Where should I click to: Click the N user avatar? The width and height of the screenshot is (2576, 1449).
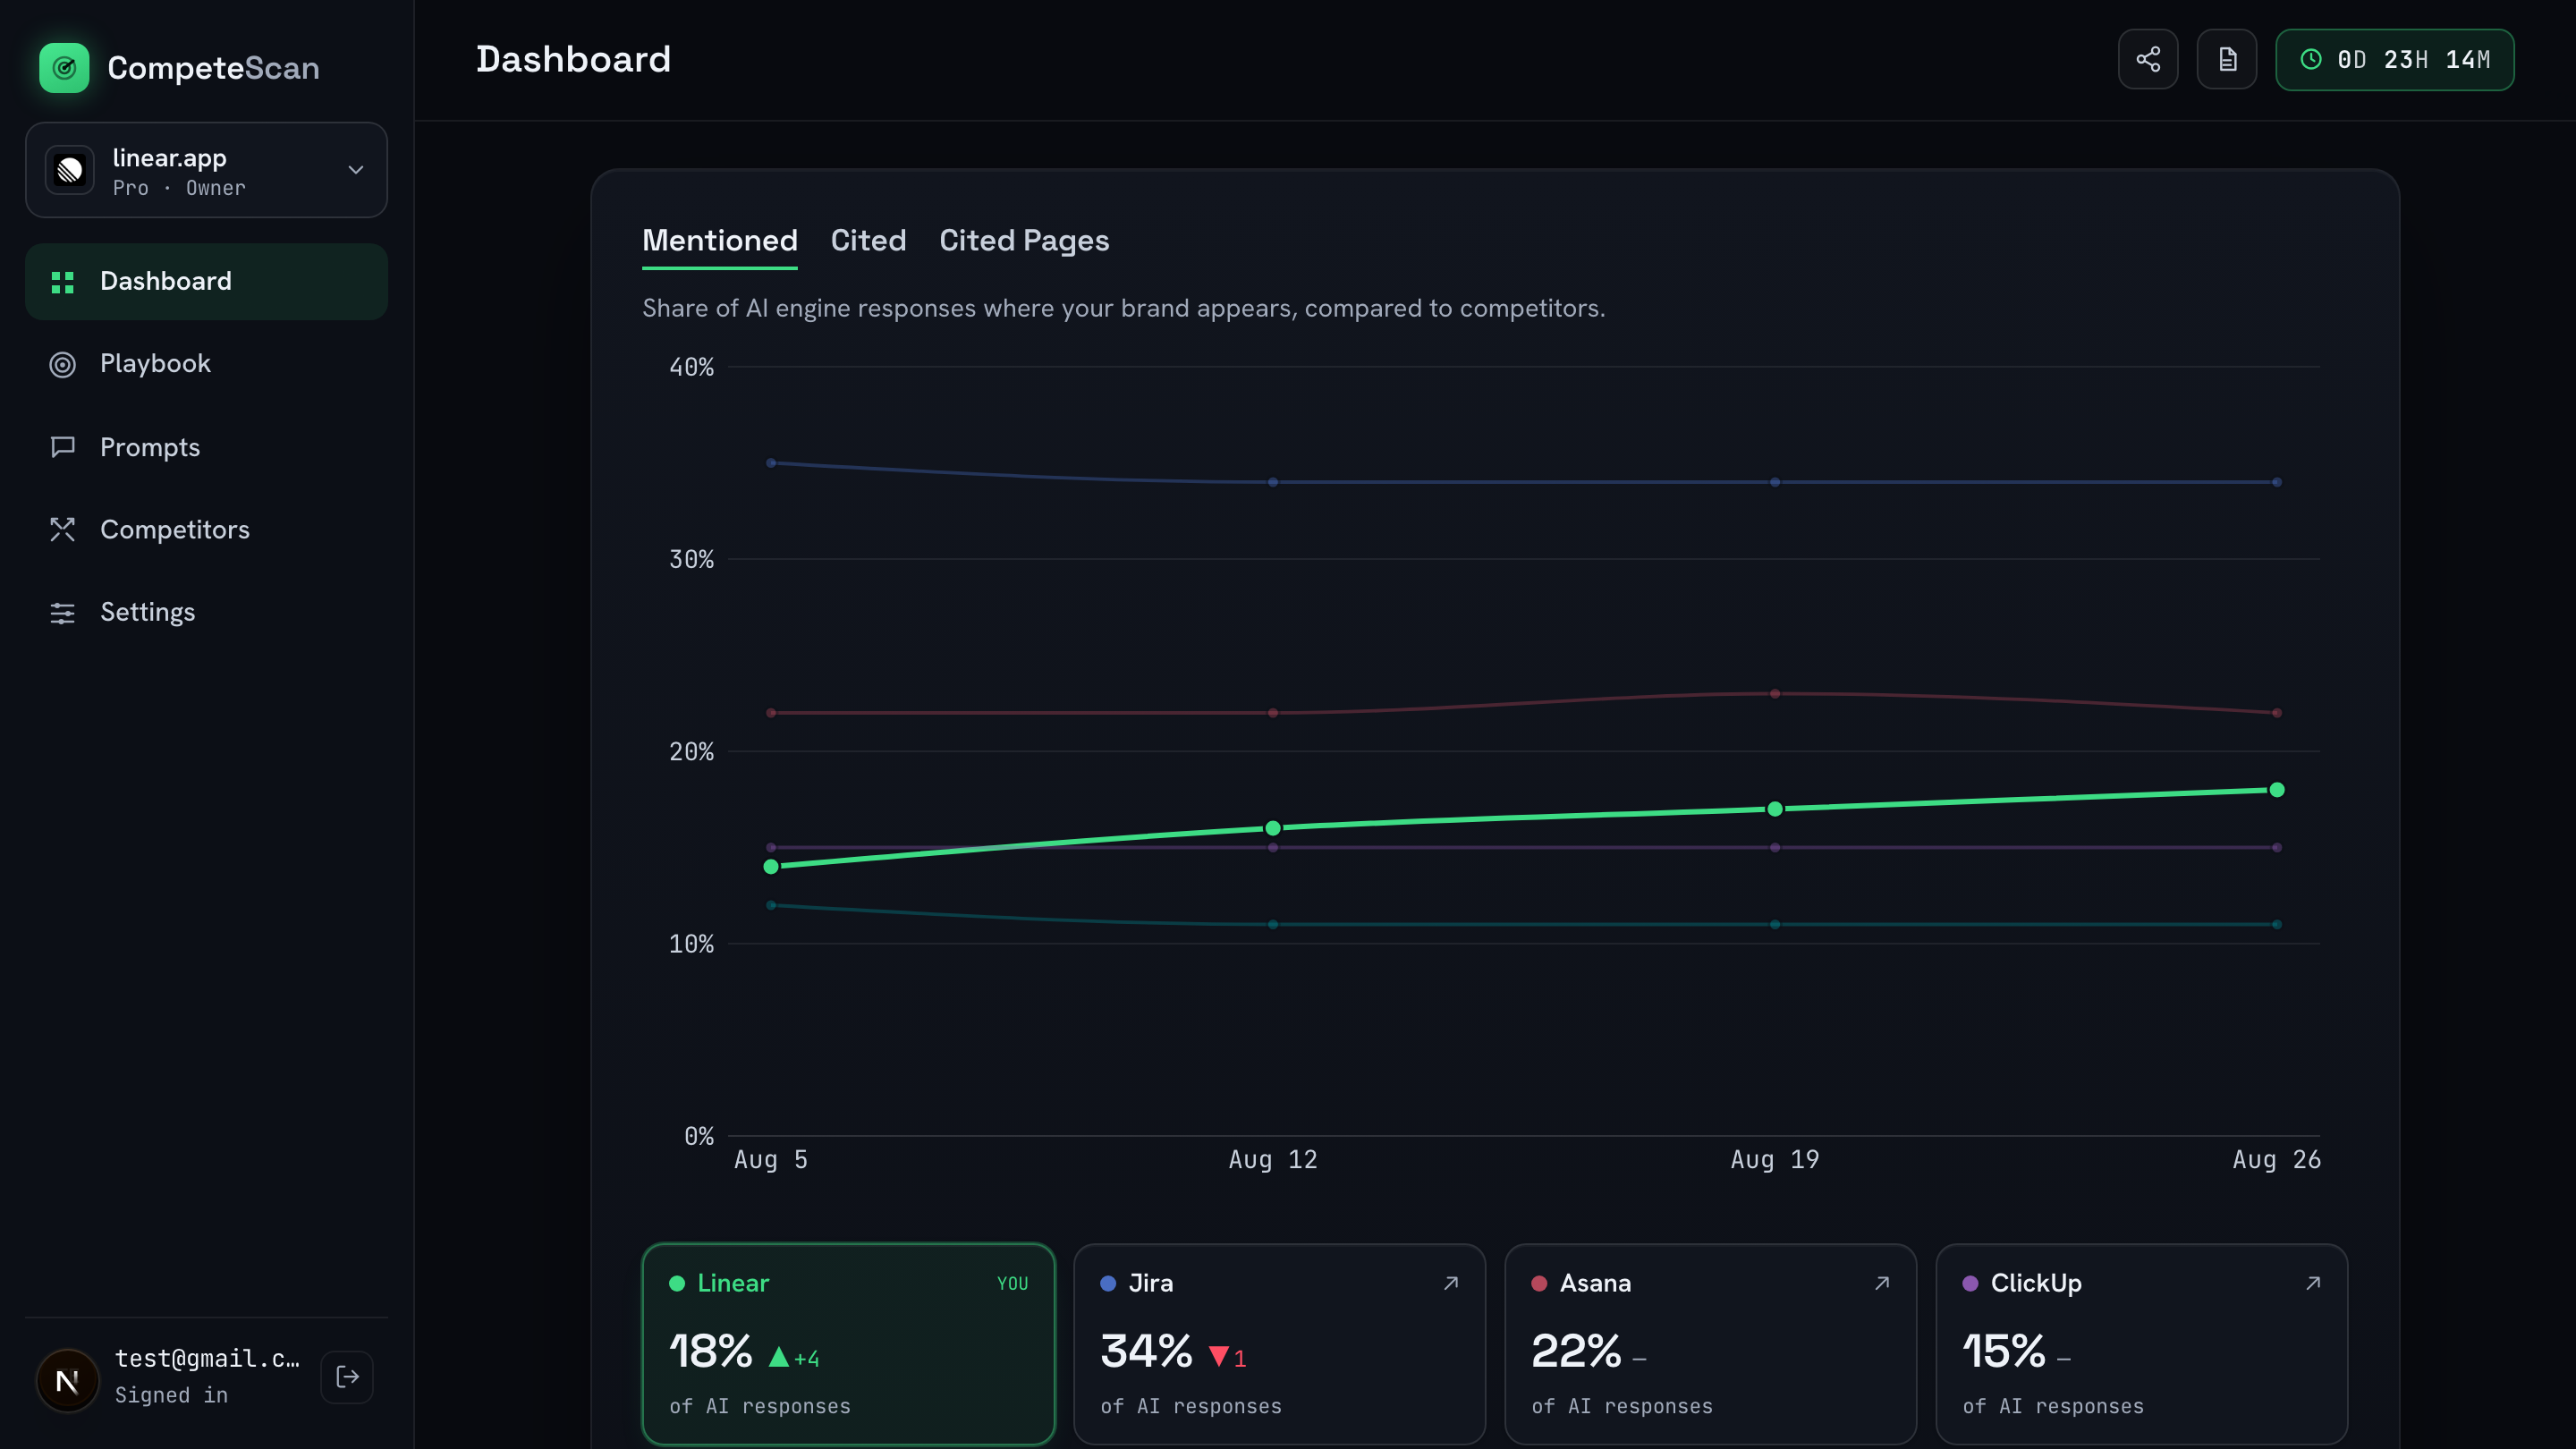point(67,1381)
